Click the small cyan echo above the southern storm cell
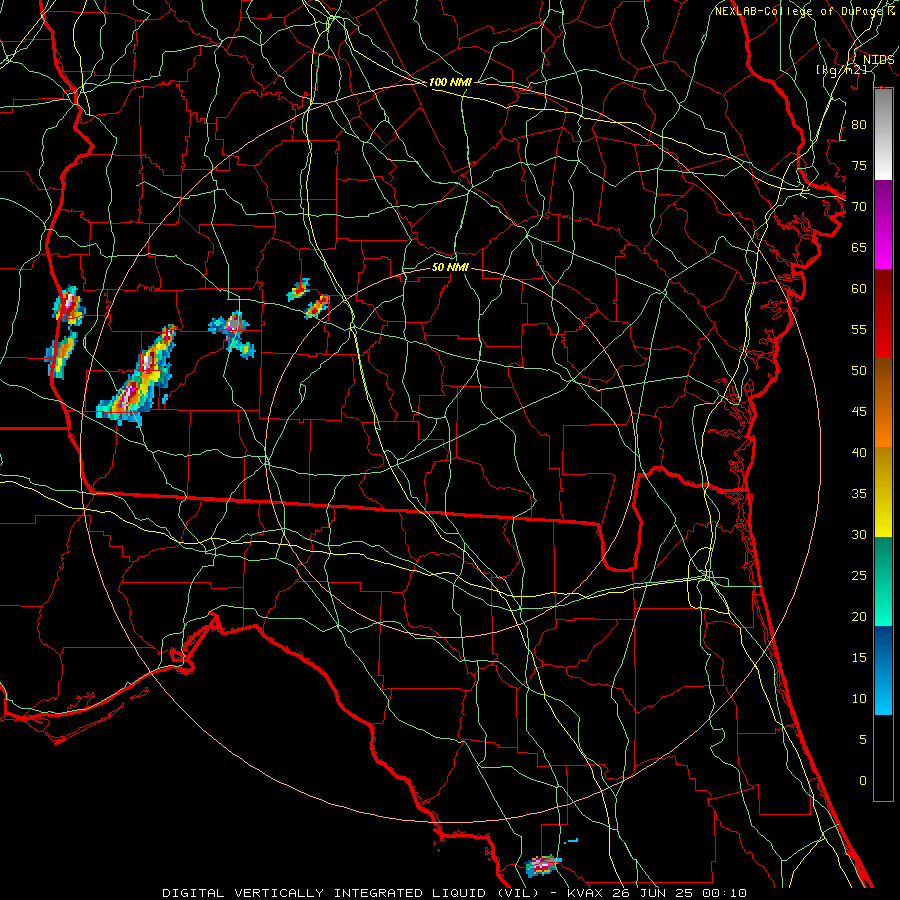The image size is (900, 900). (x=572, y=841)
